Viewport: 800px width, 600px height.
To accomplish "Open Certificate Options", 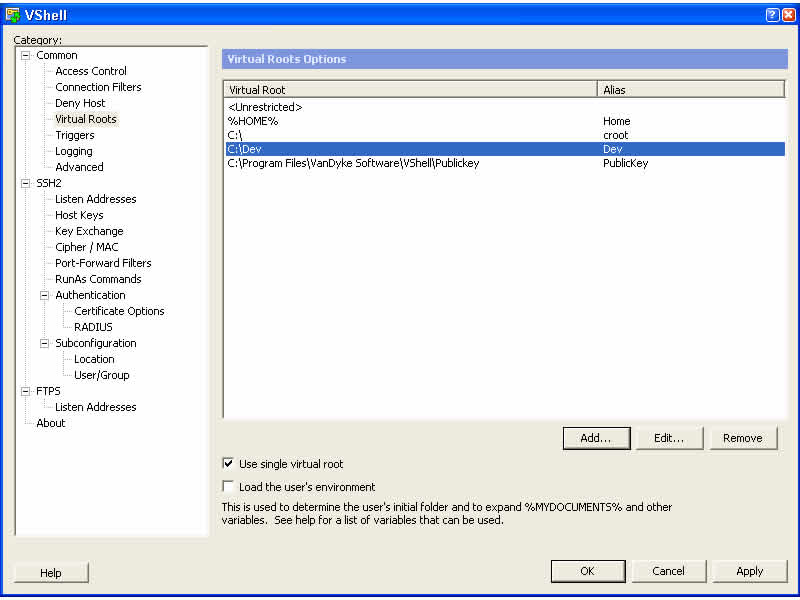I will (119, 311).
